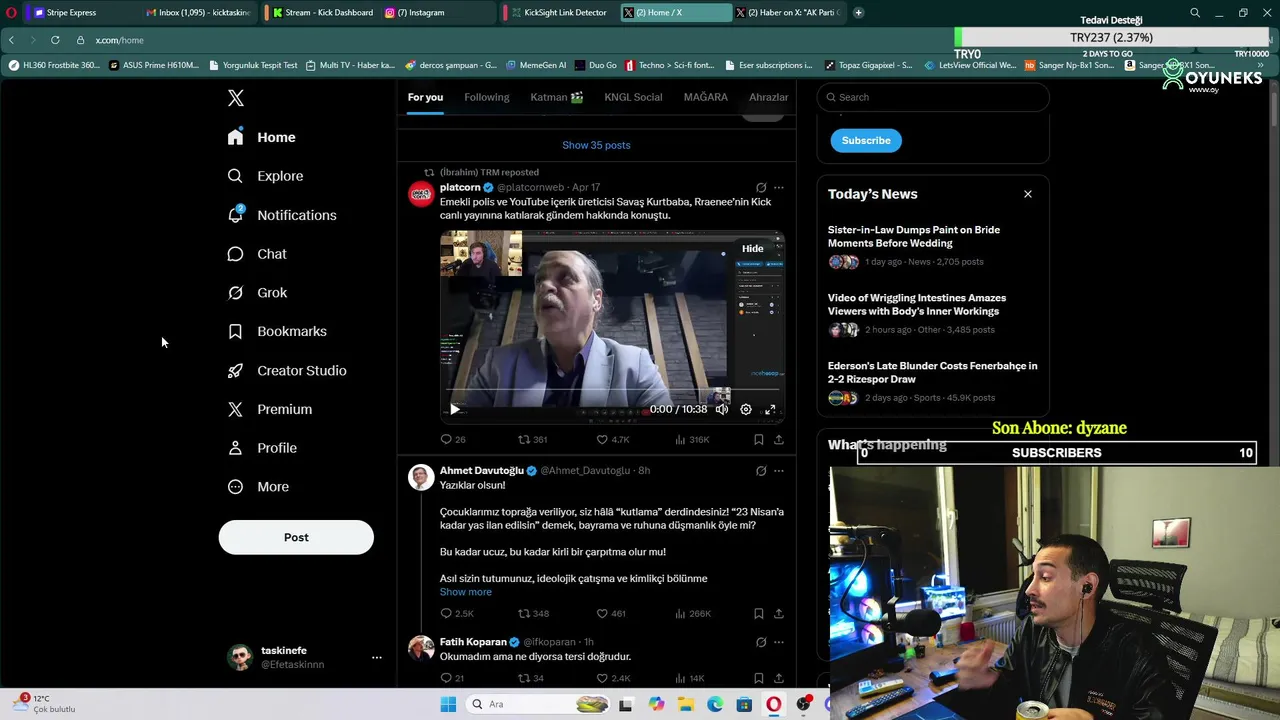Click the X search input field
The image size is (1280, 720).
[933, 97]
